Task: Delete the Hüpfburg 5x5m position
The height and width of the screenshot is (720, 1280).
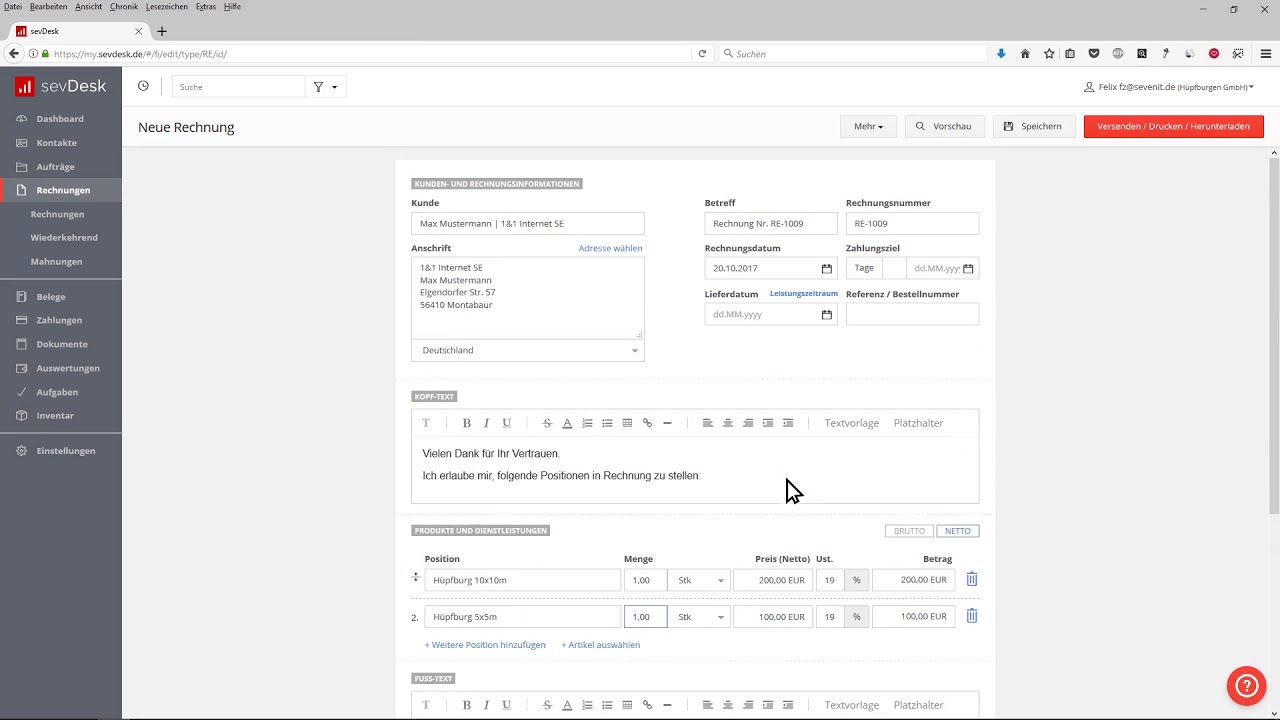Action: (x=971, y=616)
